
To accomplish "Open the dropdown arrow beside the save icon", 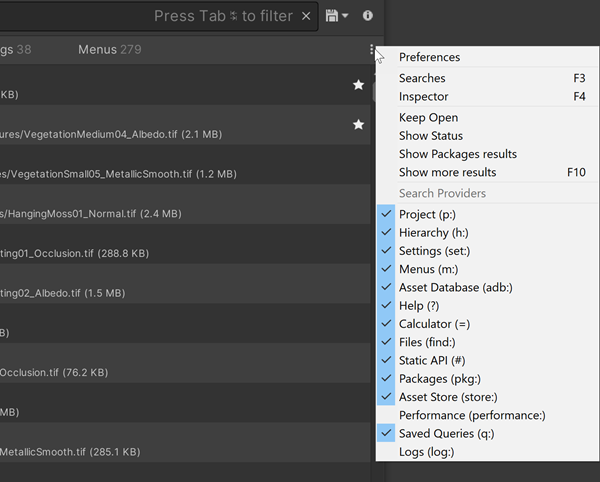I will coord(345,16).
